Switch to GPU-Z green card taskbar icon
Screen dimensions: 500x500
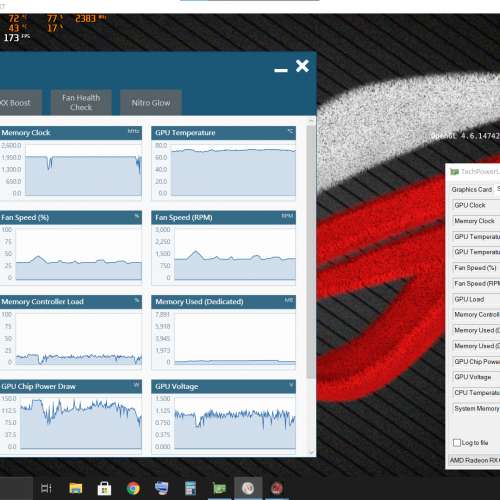point(219,489)
